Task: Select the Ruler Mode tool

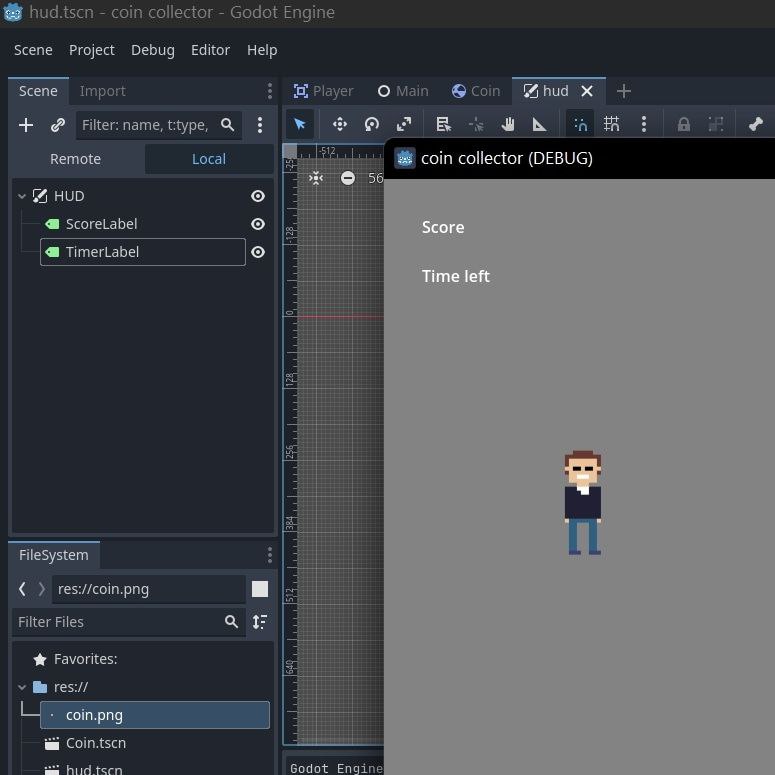Action: (x=539, y=124)
